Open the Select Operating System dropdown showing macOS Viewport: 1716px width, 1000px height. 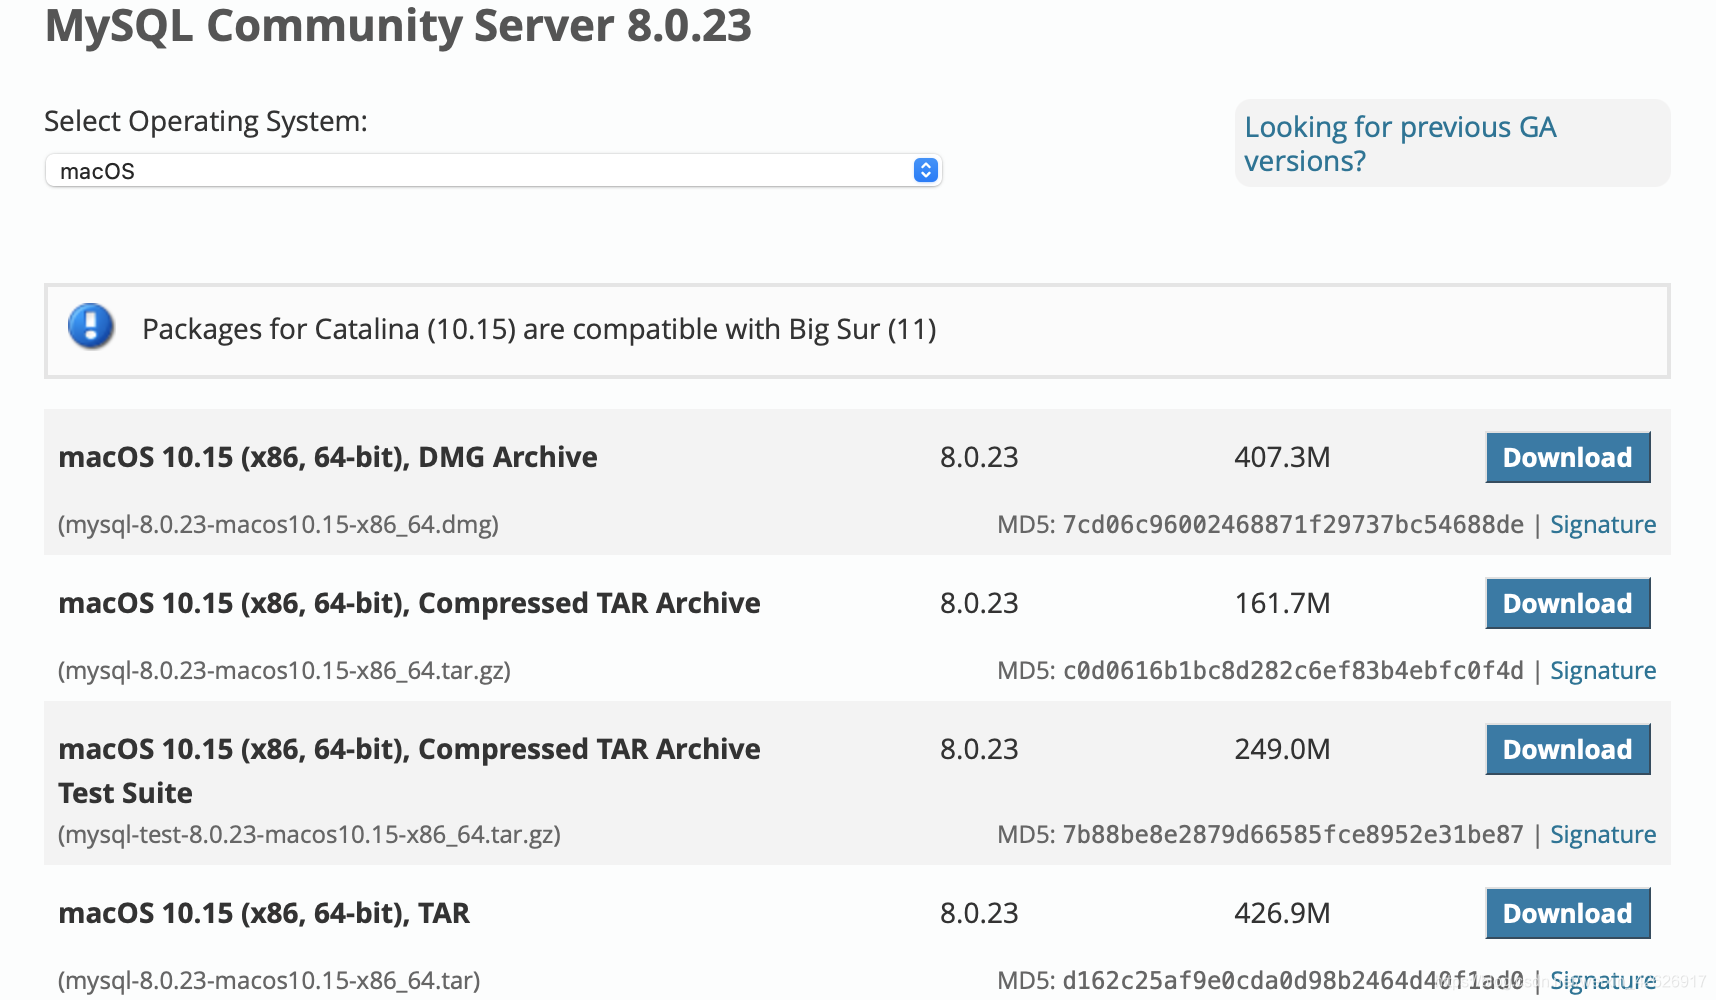[493, 171]
